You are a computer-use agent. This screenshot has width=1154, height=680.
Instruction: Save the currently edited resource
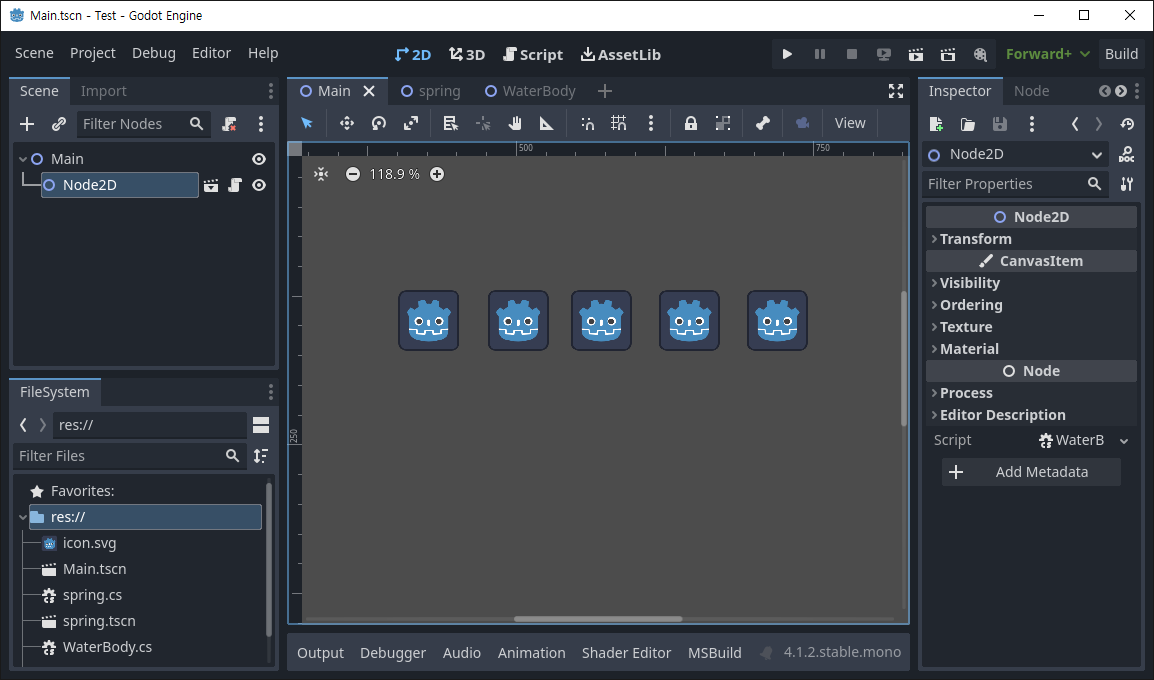pos(999,124)
